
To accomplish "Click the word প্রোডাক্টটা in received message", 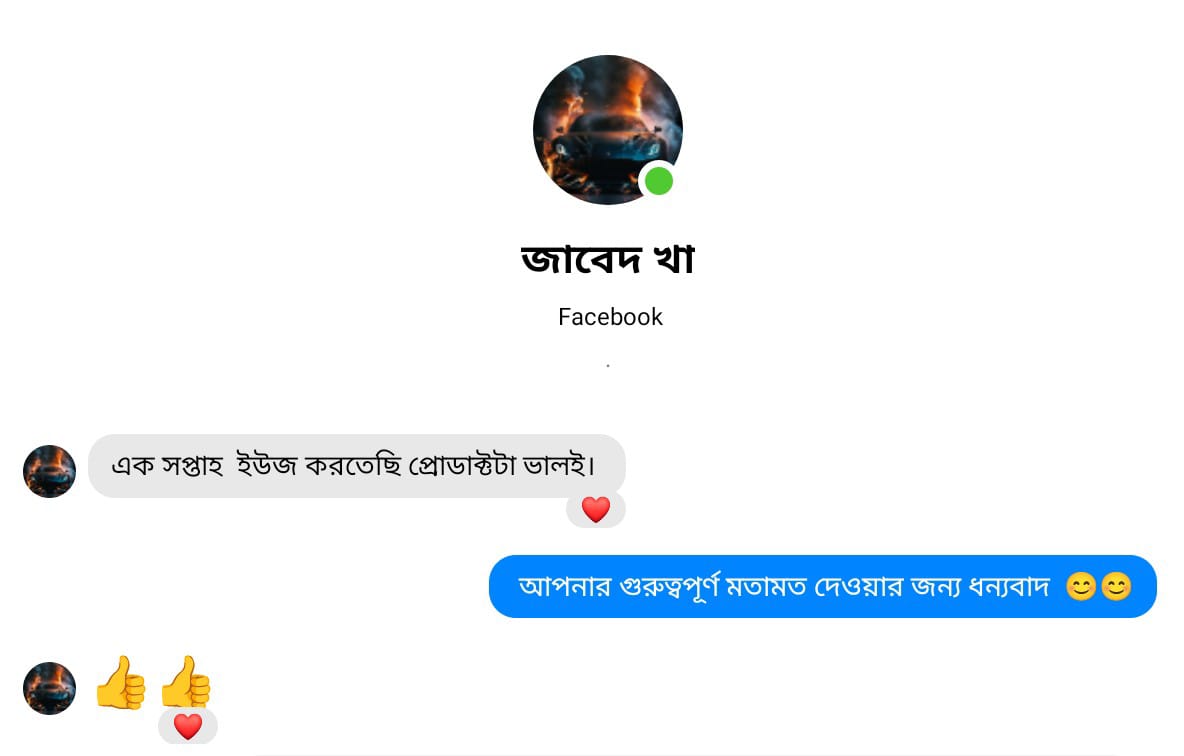I will (461, 466).
